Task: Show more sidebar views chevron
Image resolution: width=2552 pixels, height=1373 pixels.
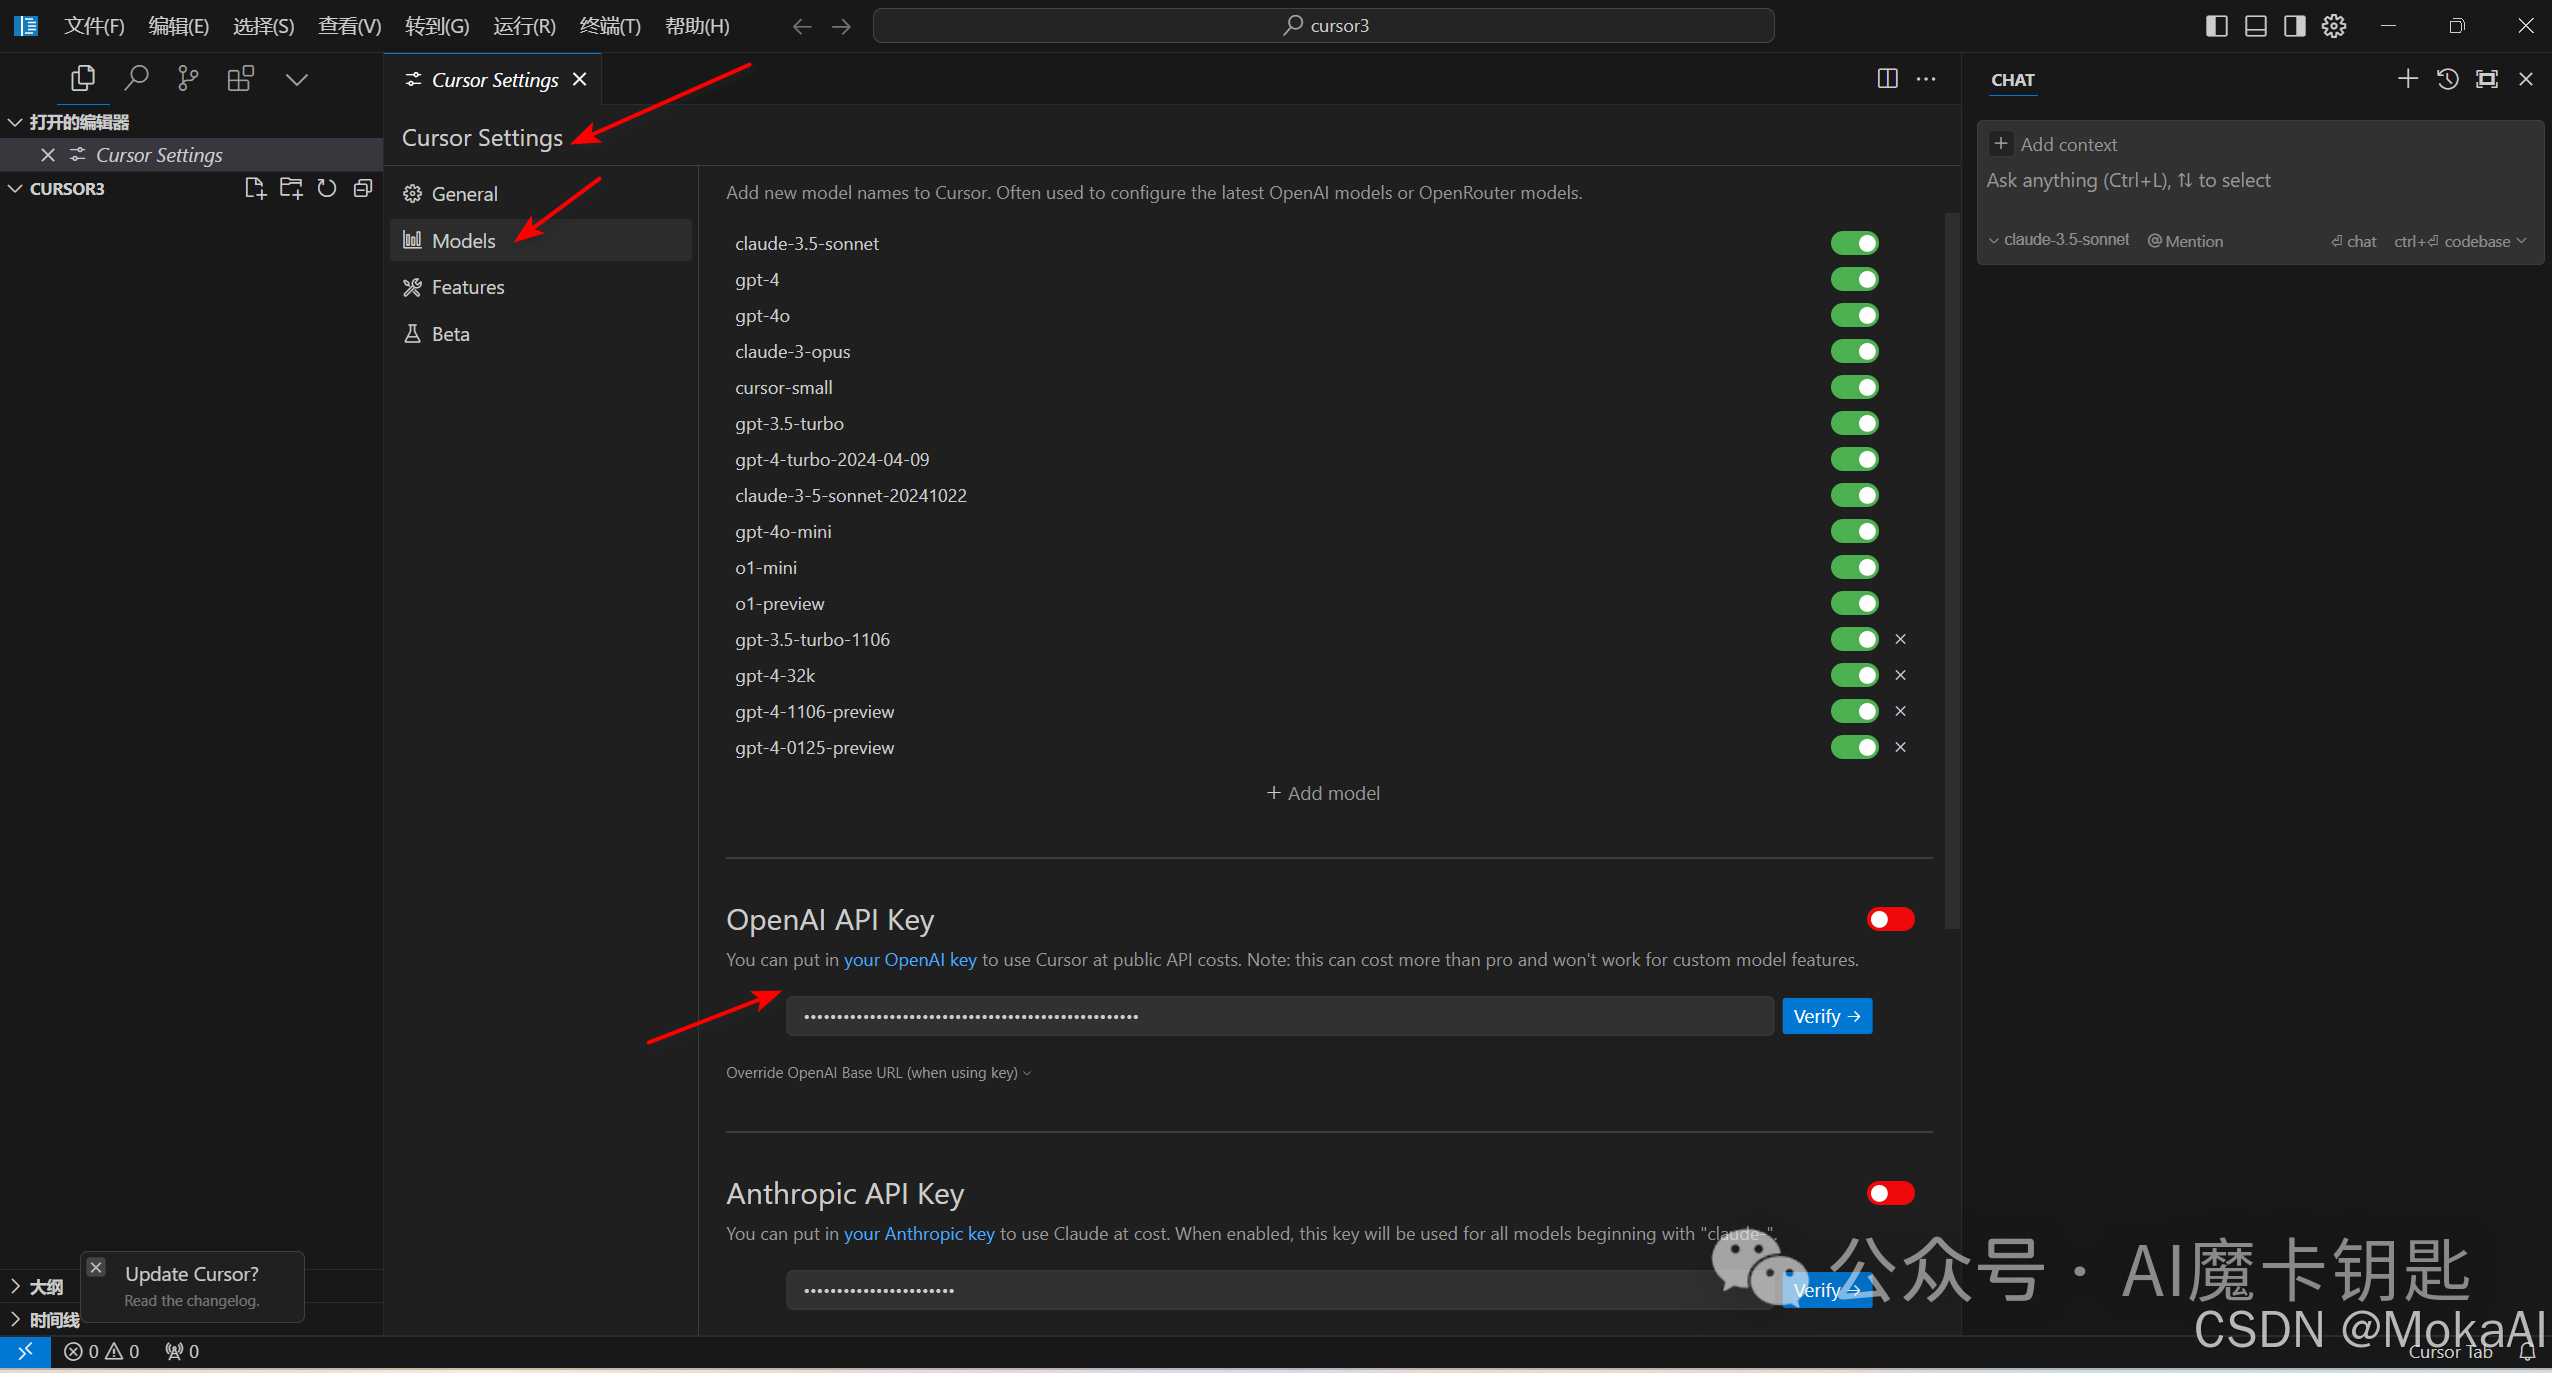Action: point(296,79)
